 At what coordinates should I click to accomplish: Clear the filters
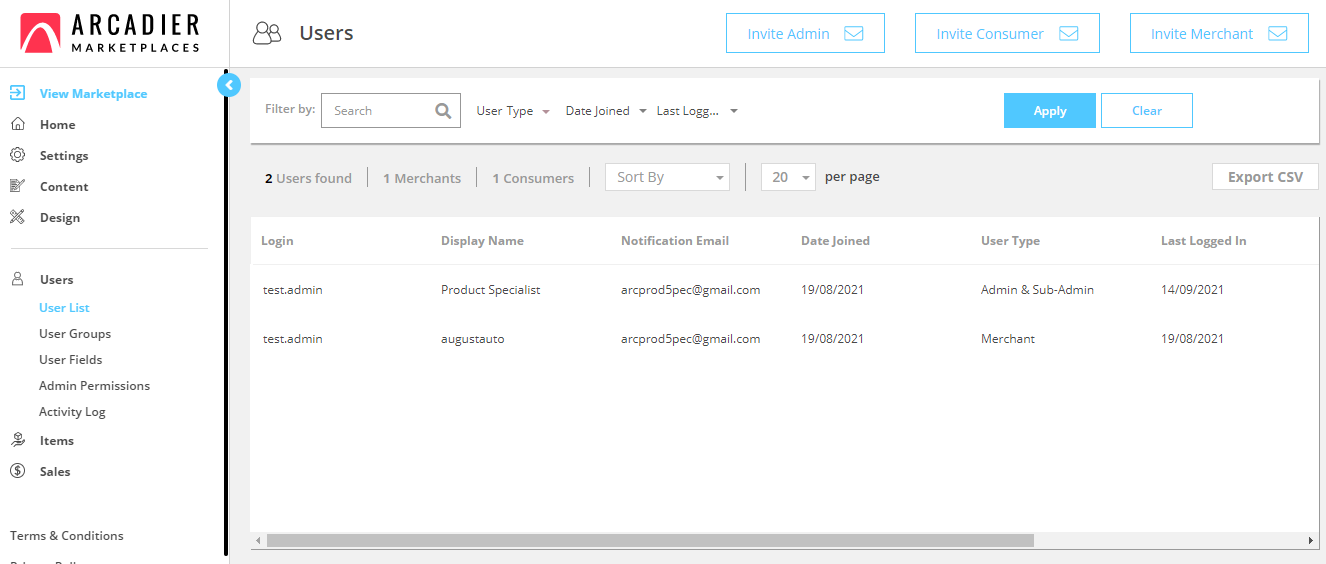click(1147, 111)
